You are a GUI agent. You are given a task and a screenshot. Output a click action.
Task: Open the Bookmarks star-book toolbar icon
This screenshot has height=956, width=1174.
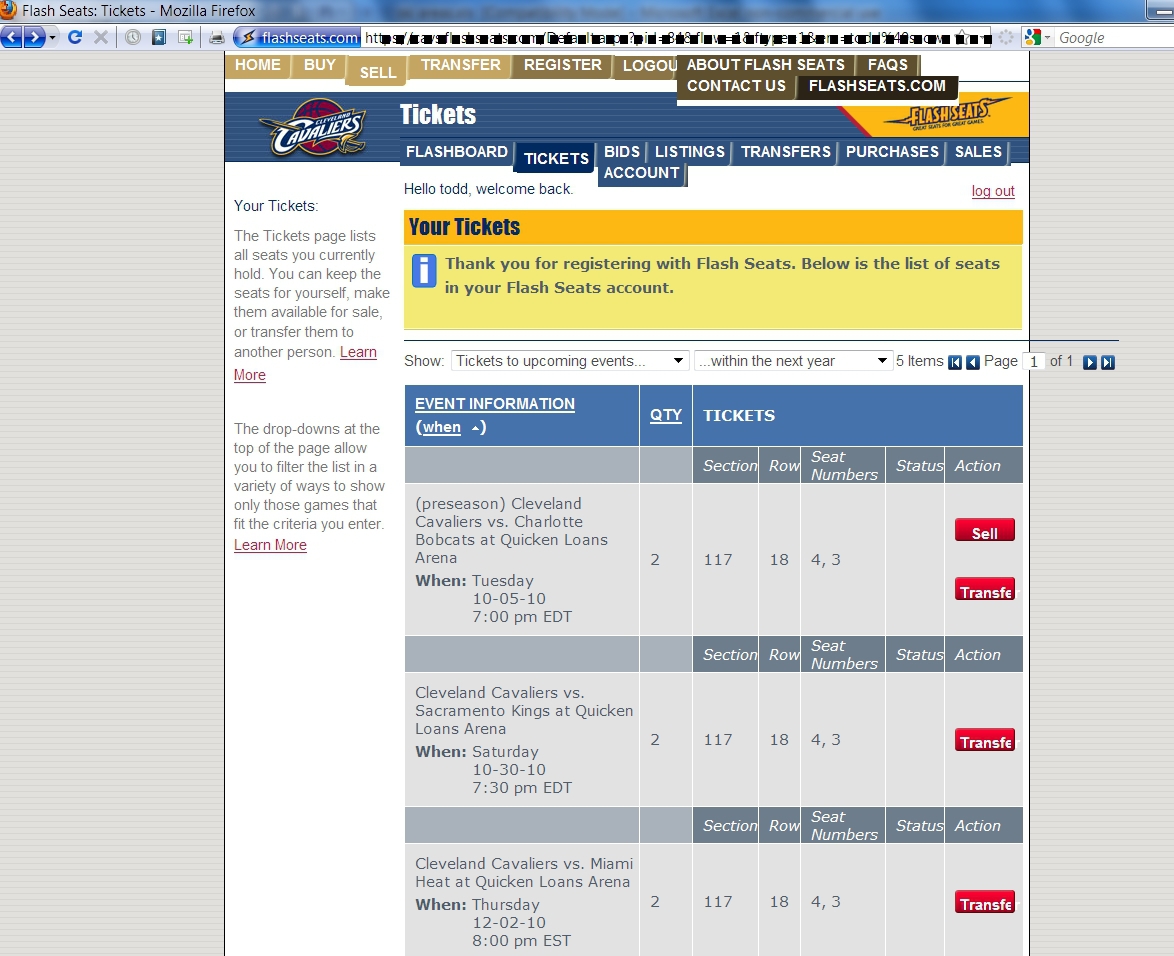tap(159, 37)
